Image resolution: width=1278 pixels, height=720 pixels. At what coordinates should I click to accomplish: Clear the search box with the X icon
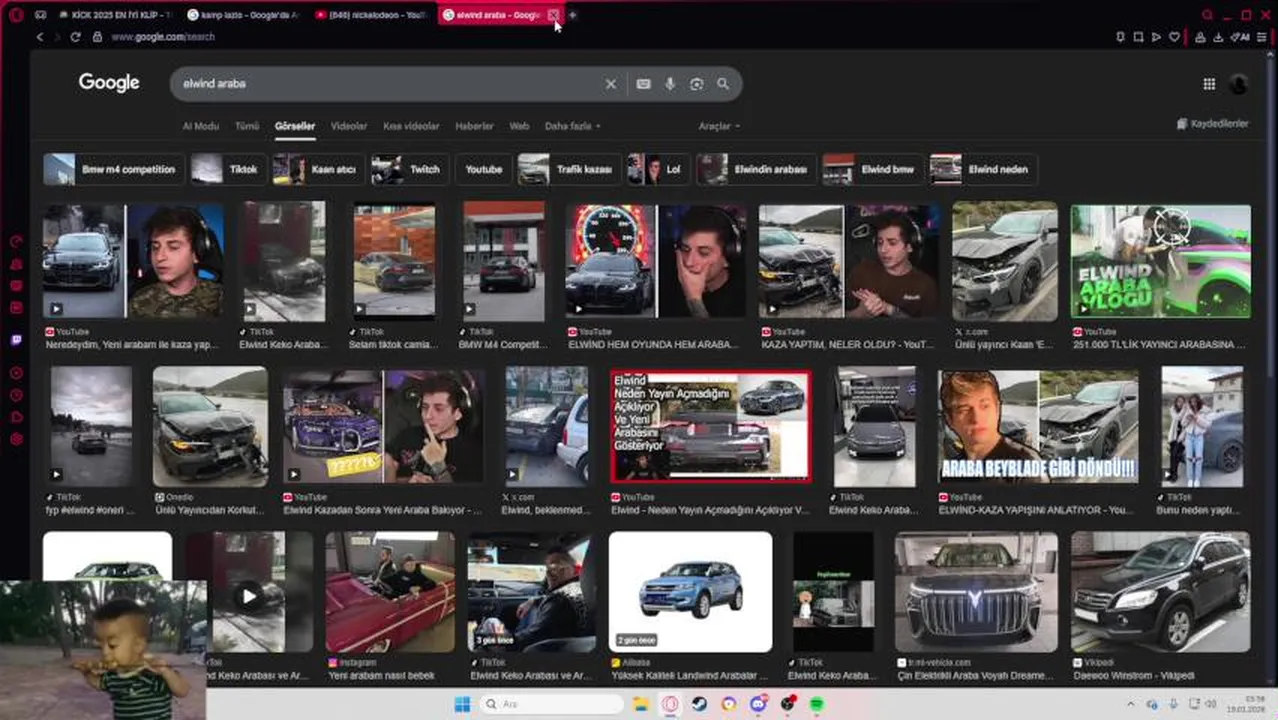pos(611,84)
